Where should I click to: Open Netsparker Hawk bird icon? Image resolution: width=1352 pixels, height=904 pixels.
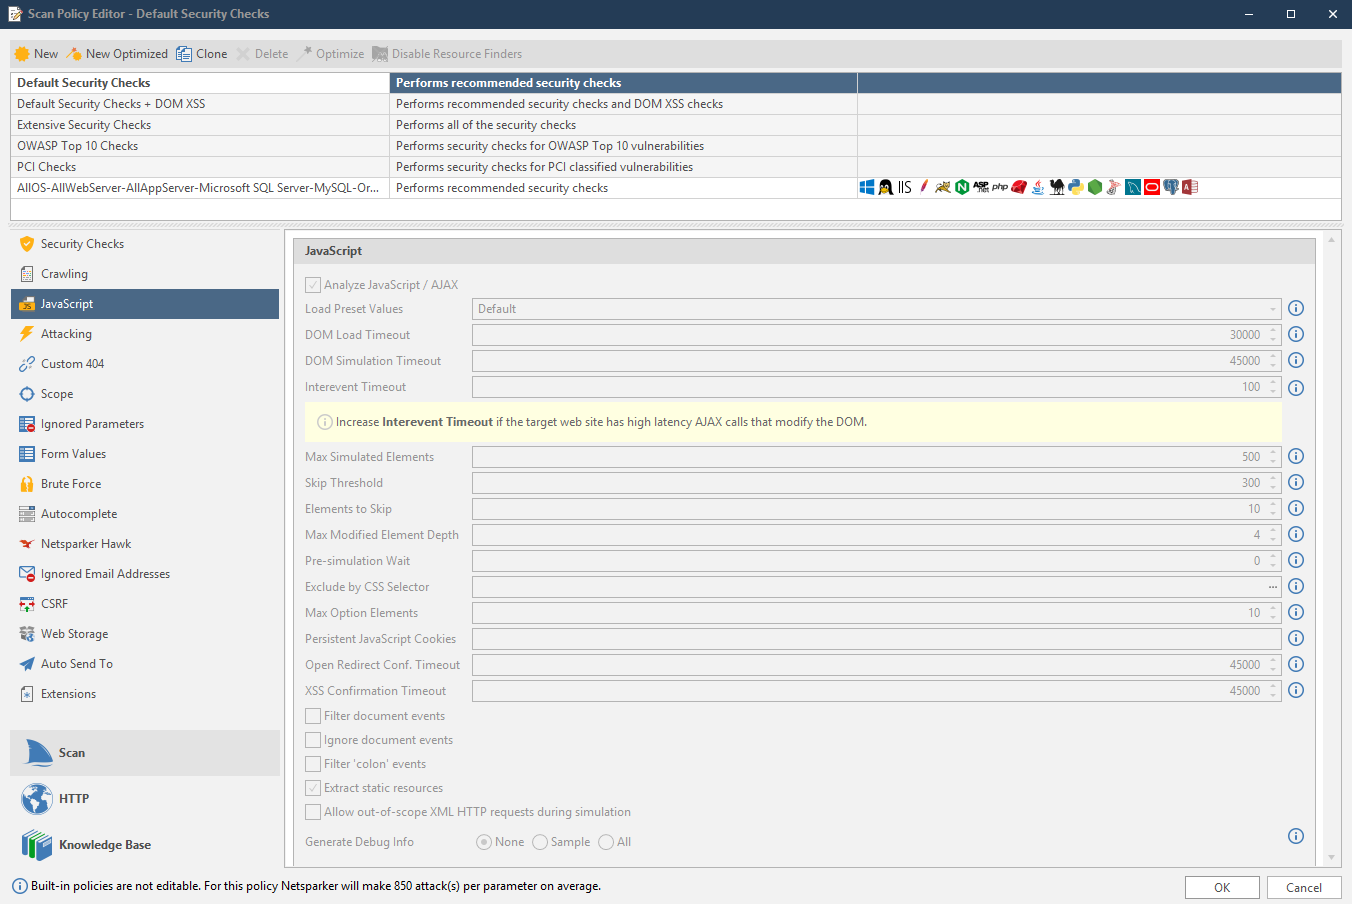[x=27, y=544]
